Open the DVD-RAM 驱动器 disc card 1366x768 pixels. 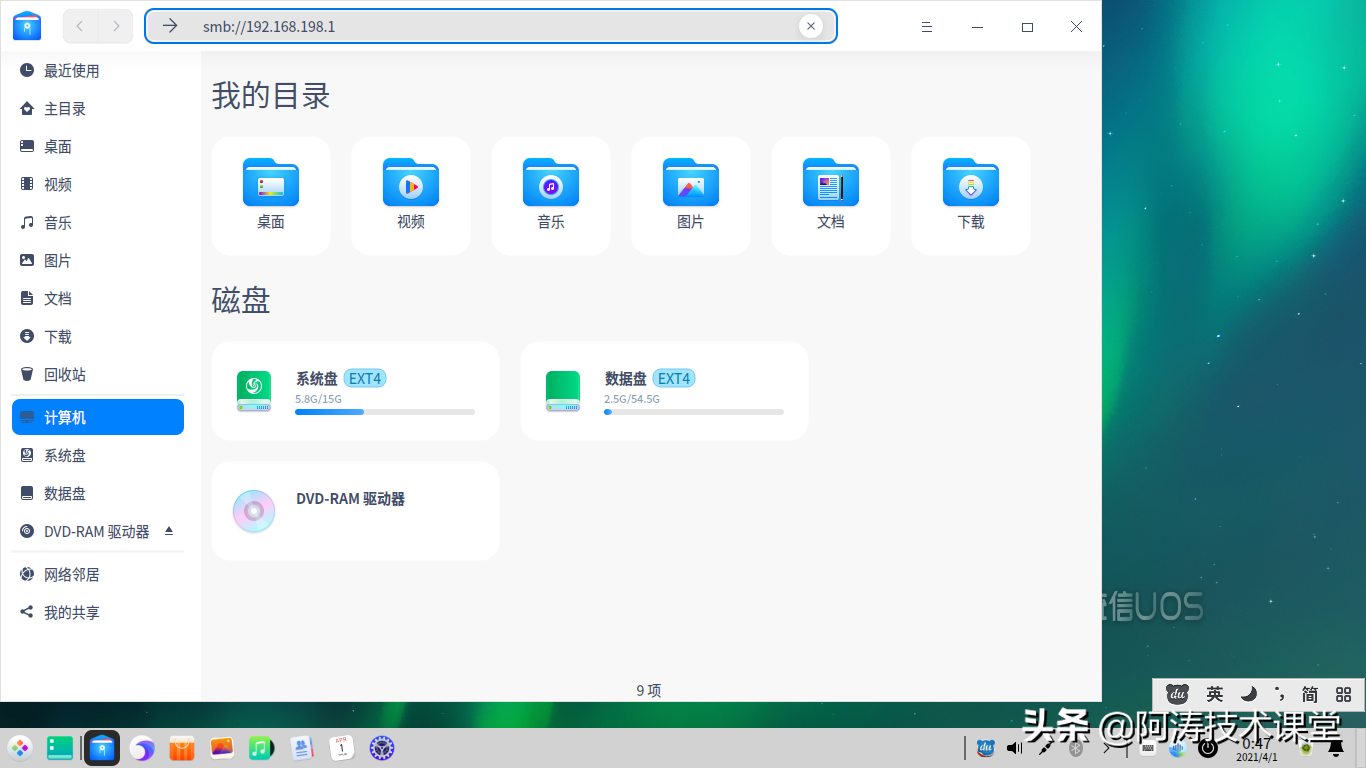(355, 511)
